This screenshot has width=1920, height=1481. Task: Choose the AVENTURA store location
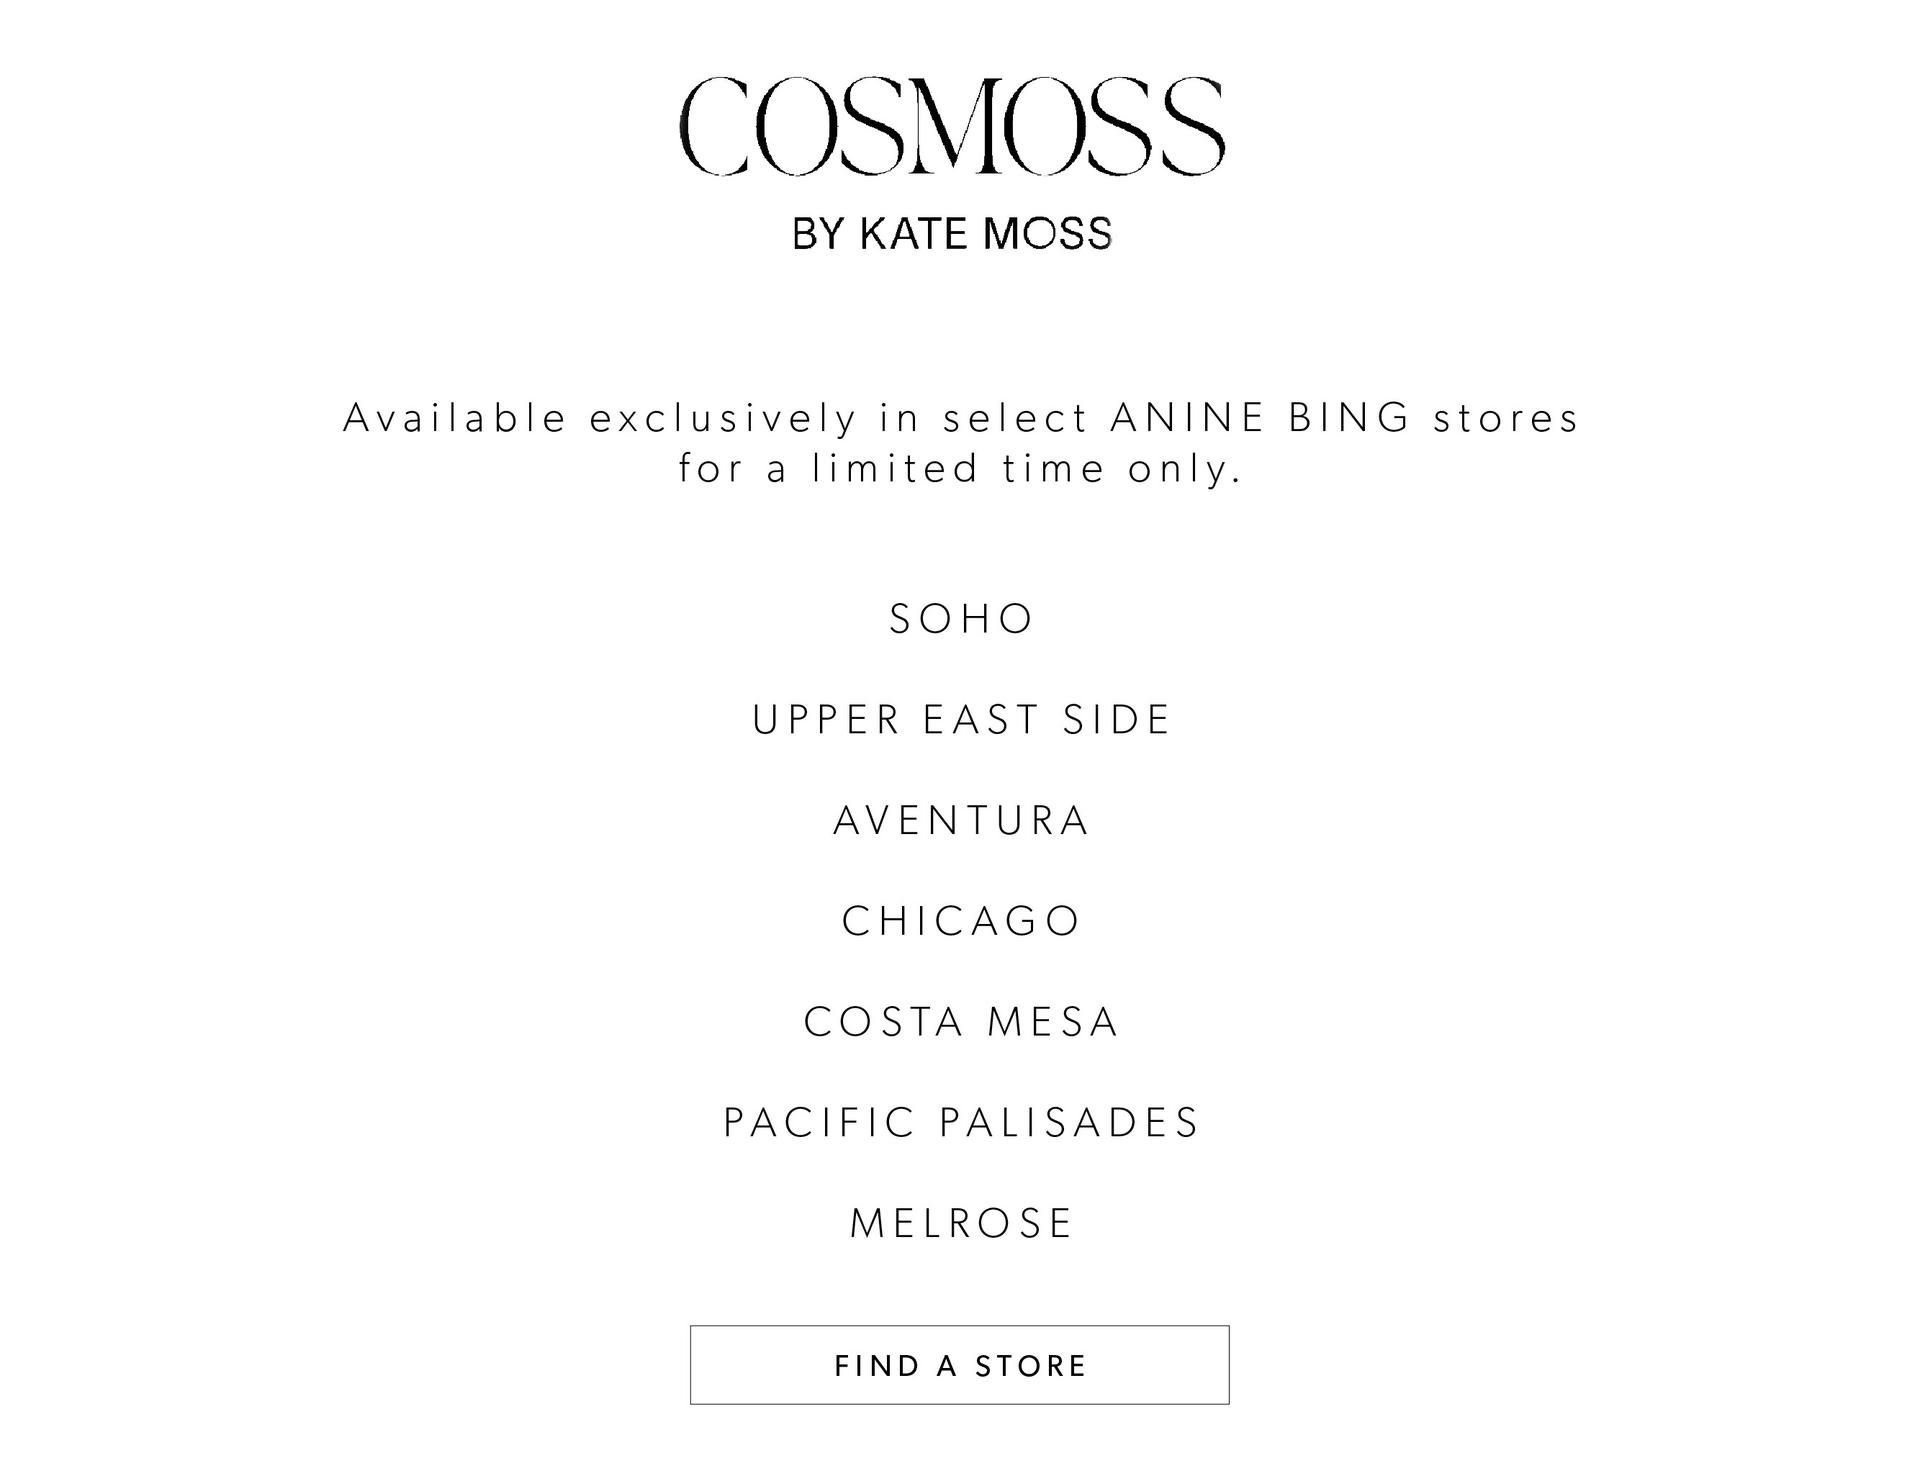point(961,821)
